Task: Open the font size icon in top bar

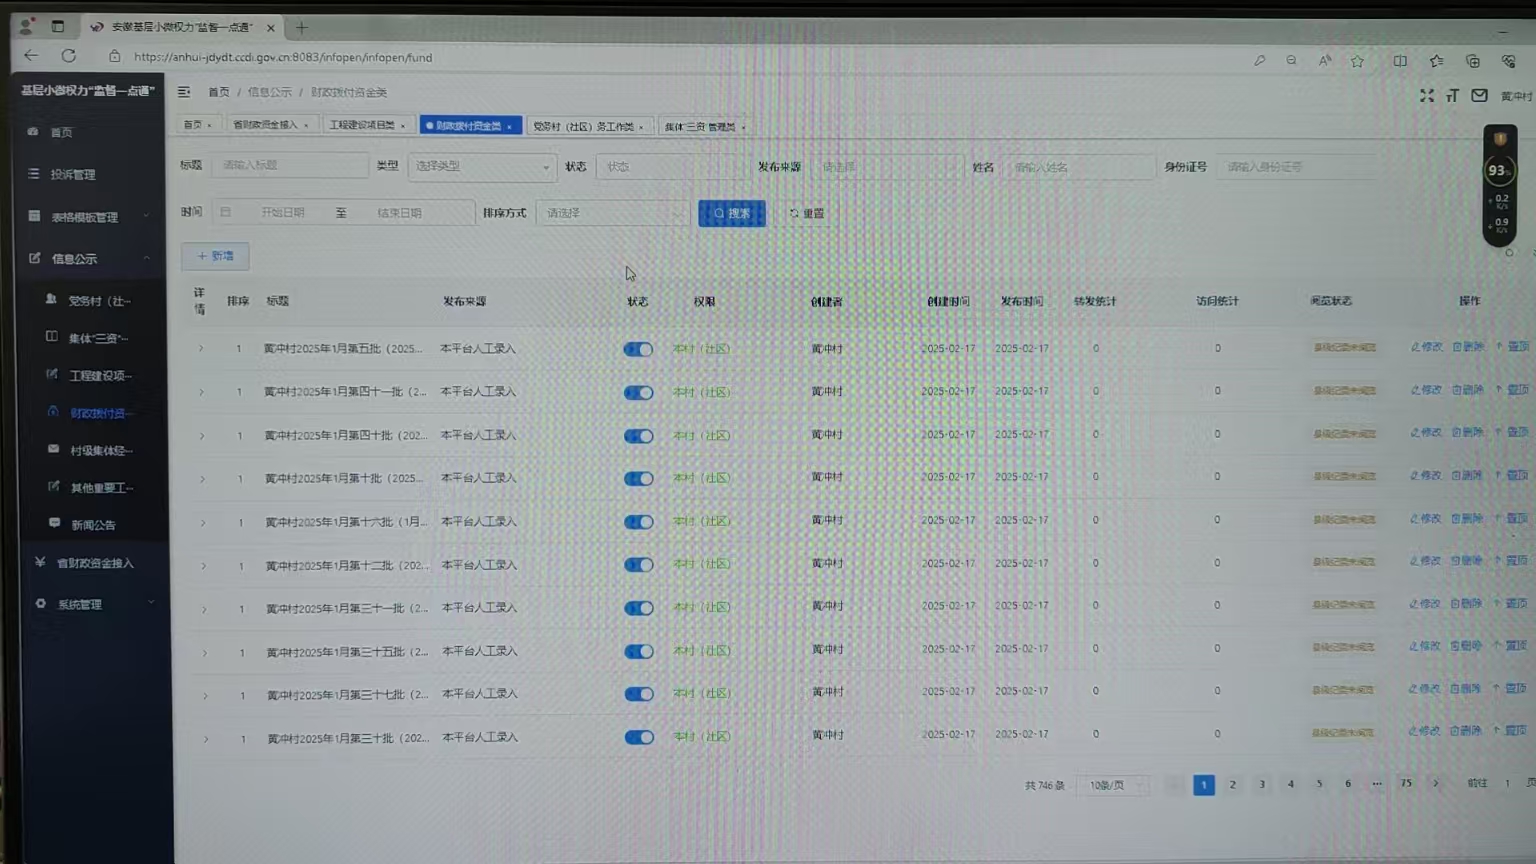Action: pyautogui.click(x=1452, y=95)
